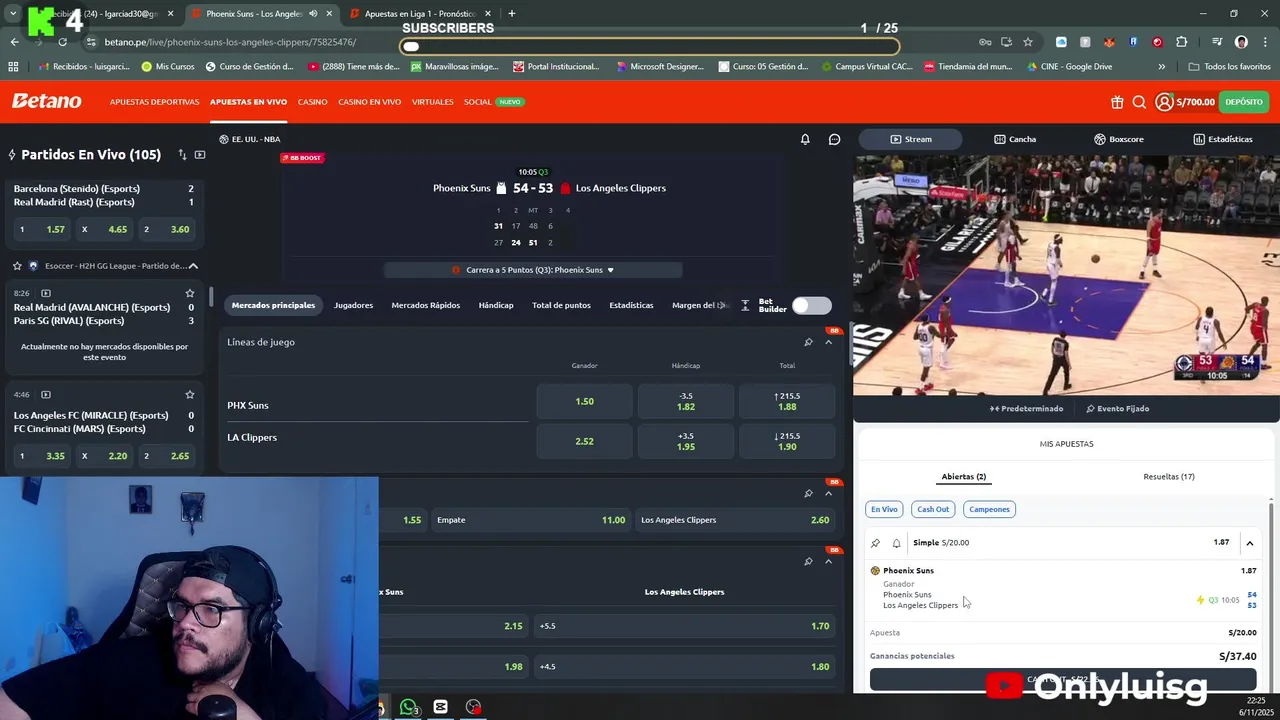Click the bell icon on Simple bet slip

896,543
